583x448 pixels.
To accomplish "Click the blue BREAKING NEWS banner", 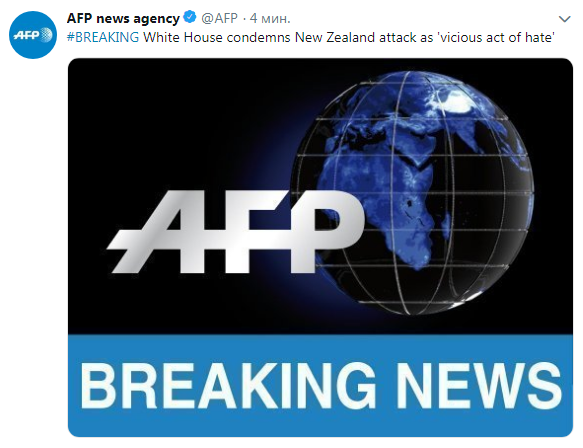I will pos(320,386).
